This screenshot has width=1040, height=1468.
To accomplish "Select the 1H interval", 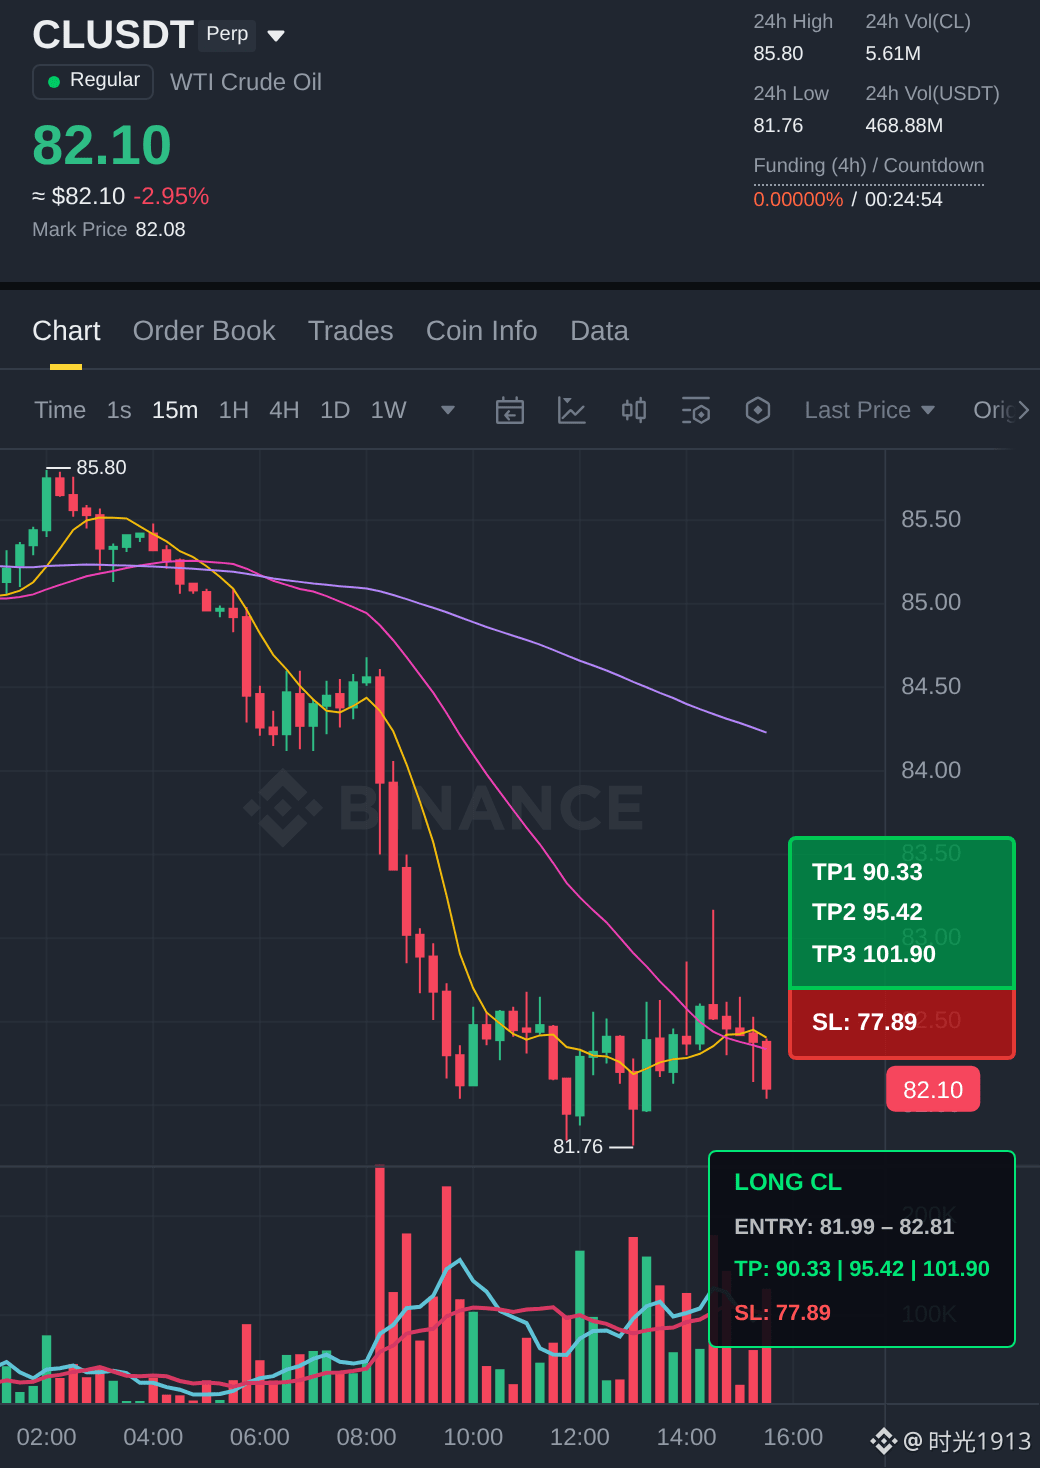I will [234, 410].
